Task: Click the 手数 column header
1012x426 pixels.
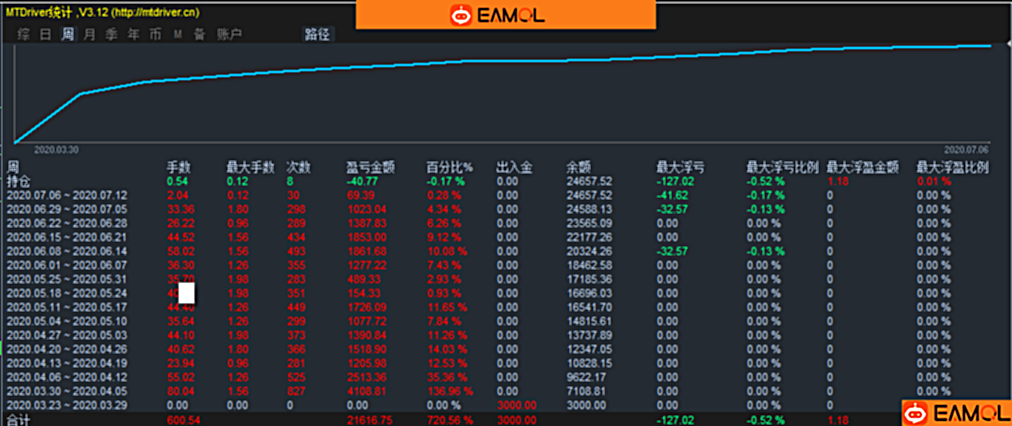Action: (178, 168)
